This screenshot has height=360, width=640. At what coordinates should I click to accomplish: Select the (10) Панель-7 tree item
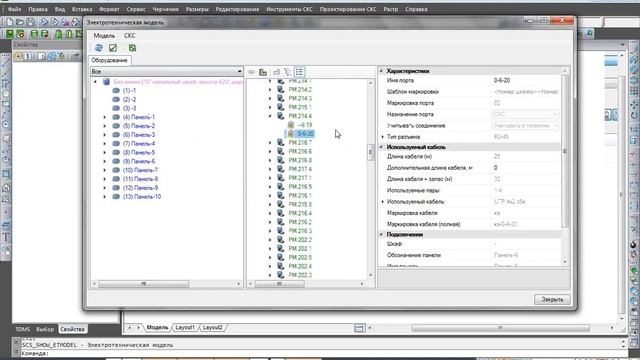coord(140,170)
